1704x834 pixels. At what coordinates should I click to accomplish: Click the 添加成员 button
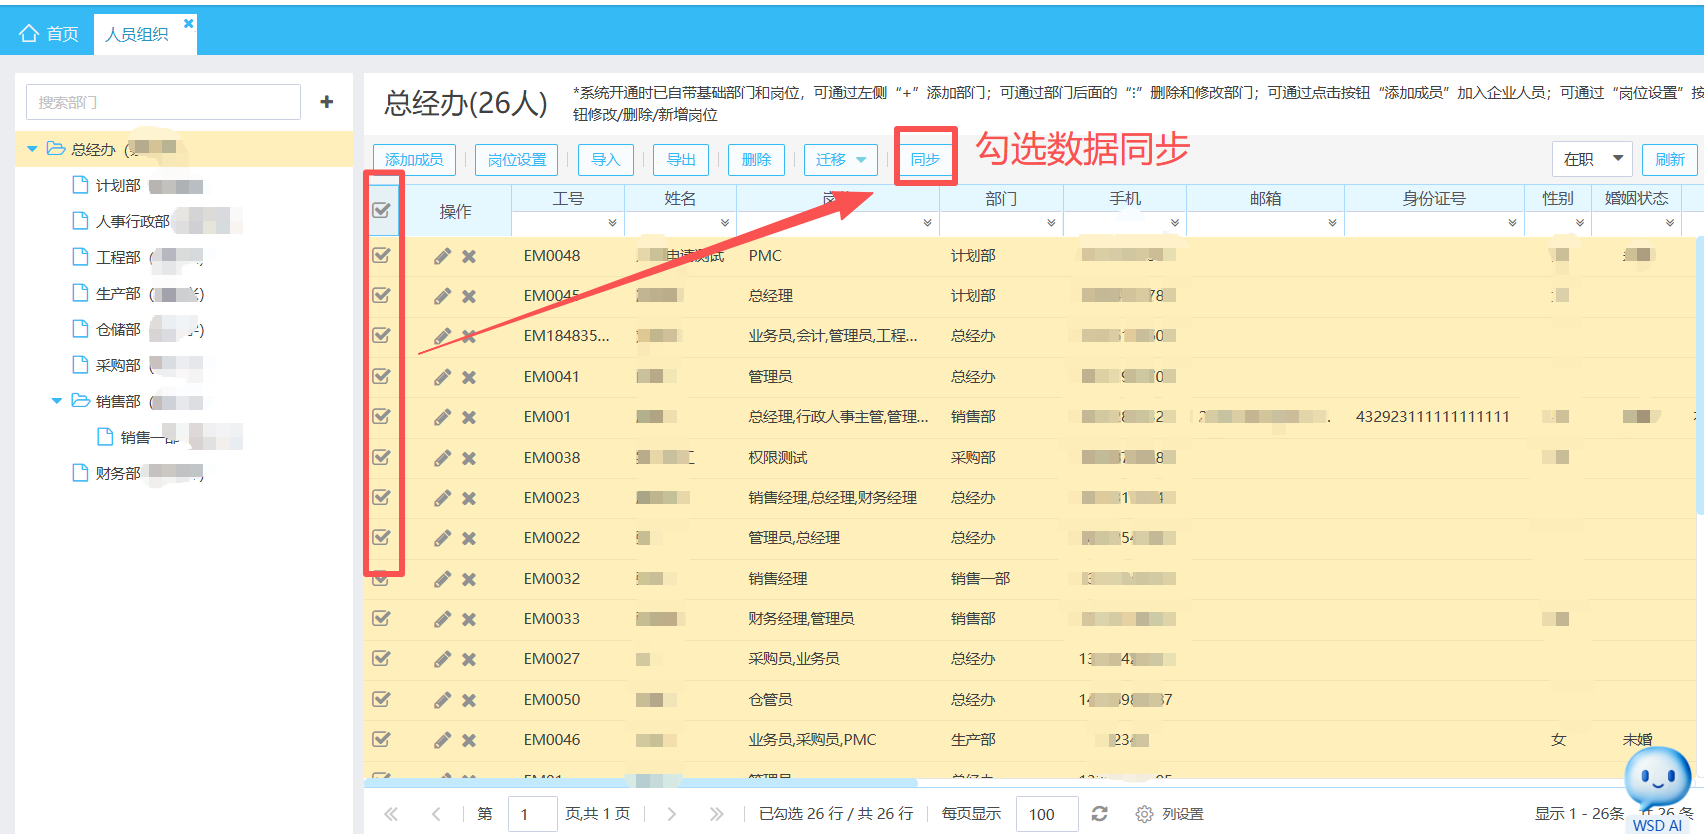click(x=414, y=160)
